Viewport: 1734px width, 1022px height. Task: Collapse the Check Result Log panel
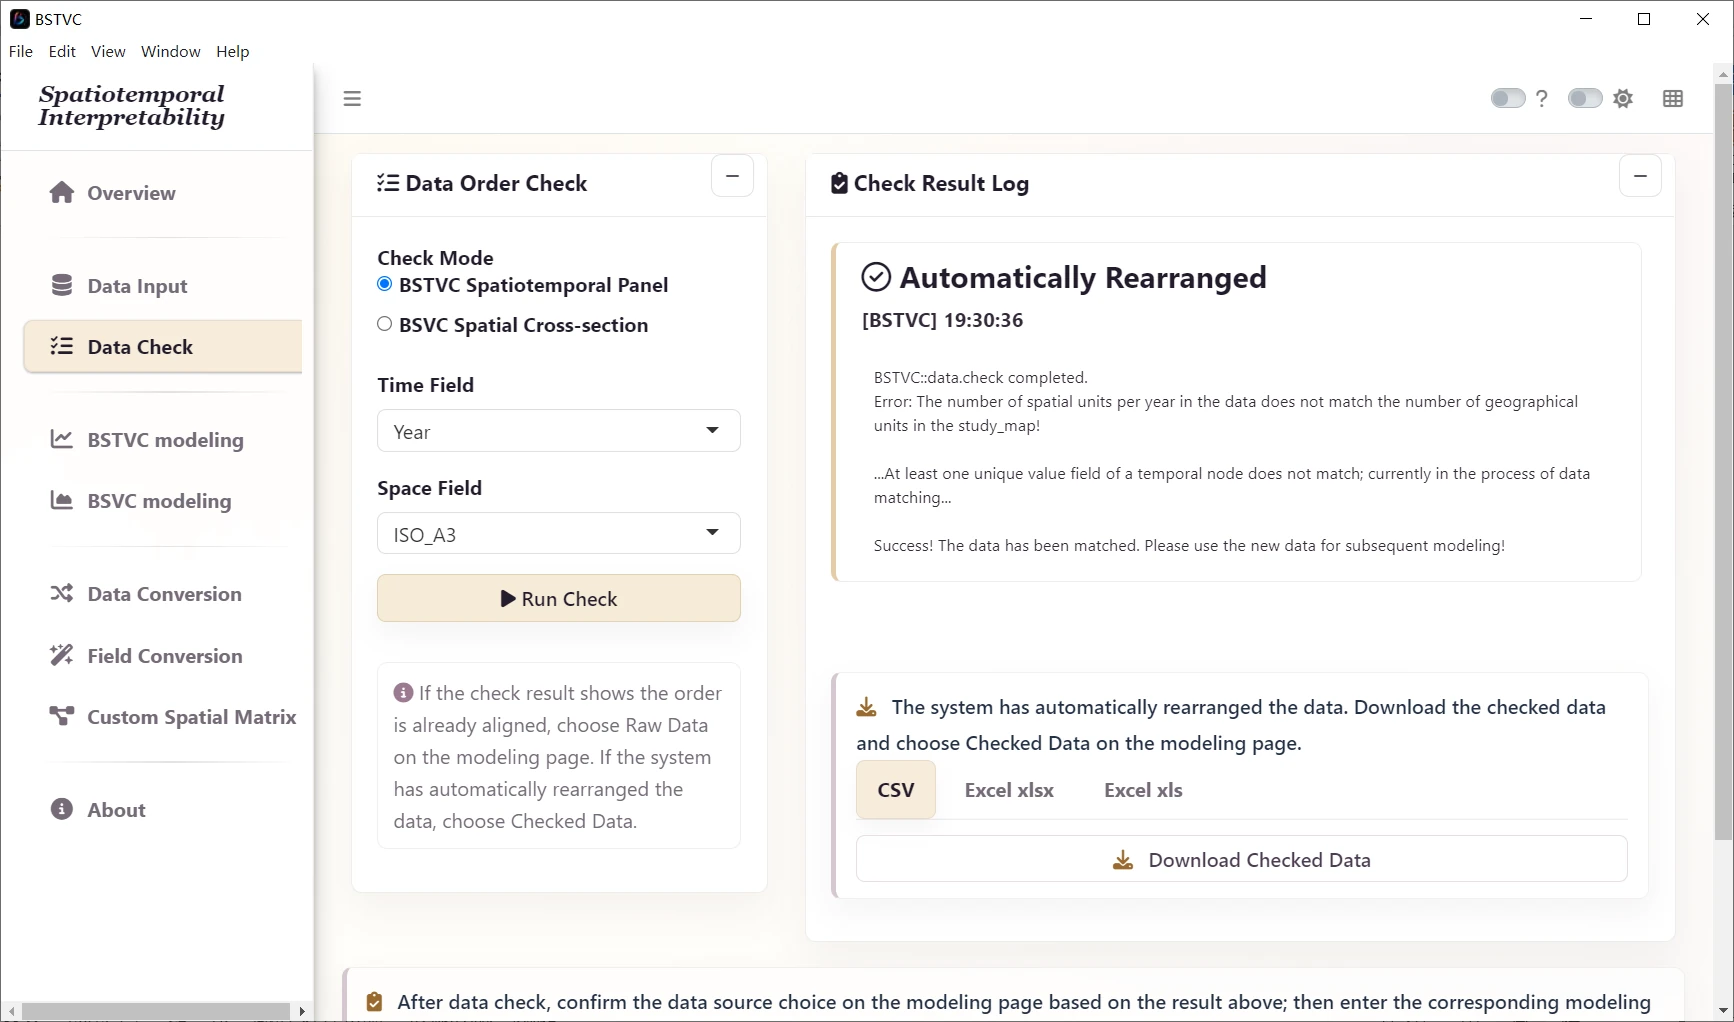[1641, 176]
